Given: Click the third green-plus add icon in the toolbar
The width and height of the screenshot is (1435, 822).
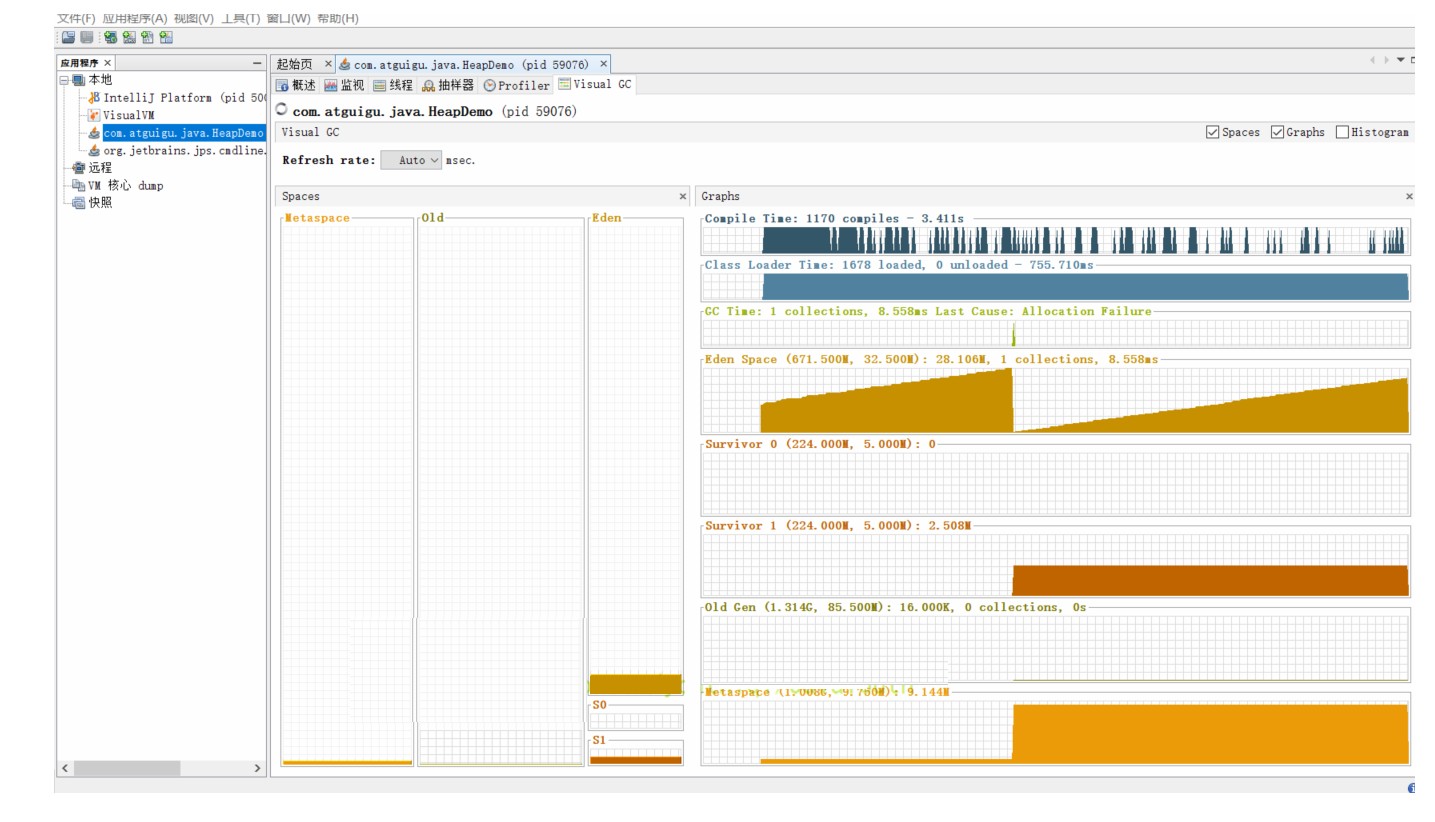Looking at the screenshot, I should [147, 37].
